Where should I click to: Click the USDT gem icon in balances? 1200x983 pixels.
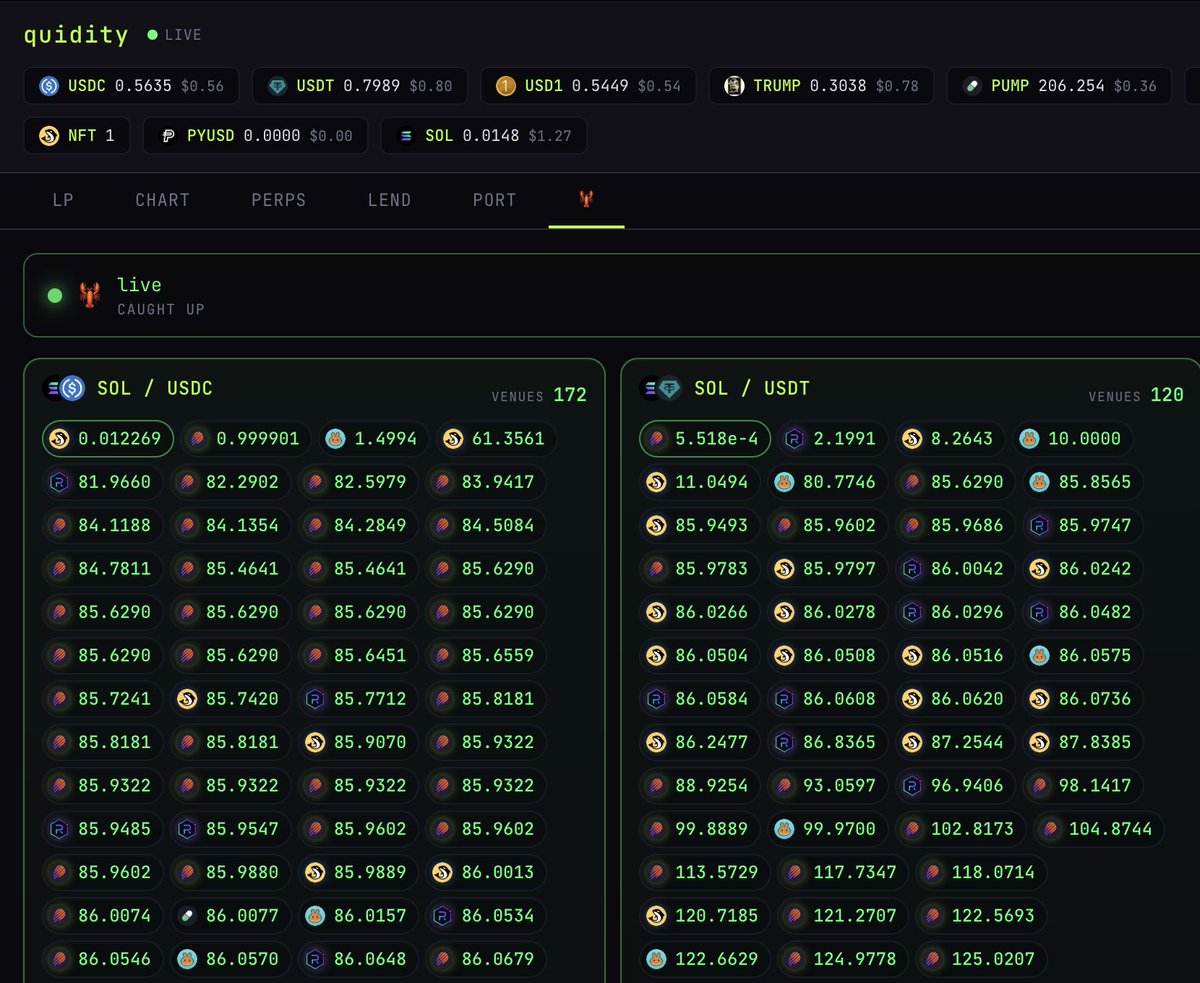tap(278, 86)
